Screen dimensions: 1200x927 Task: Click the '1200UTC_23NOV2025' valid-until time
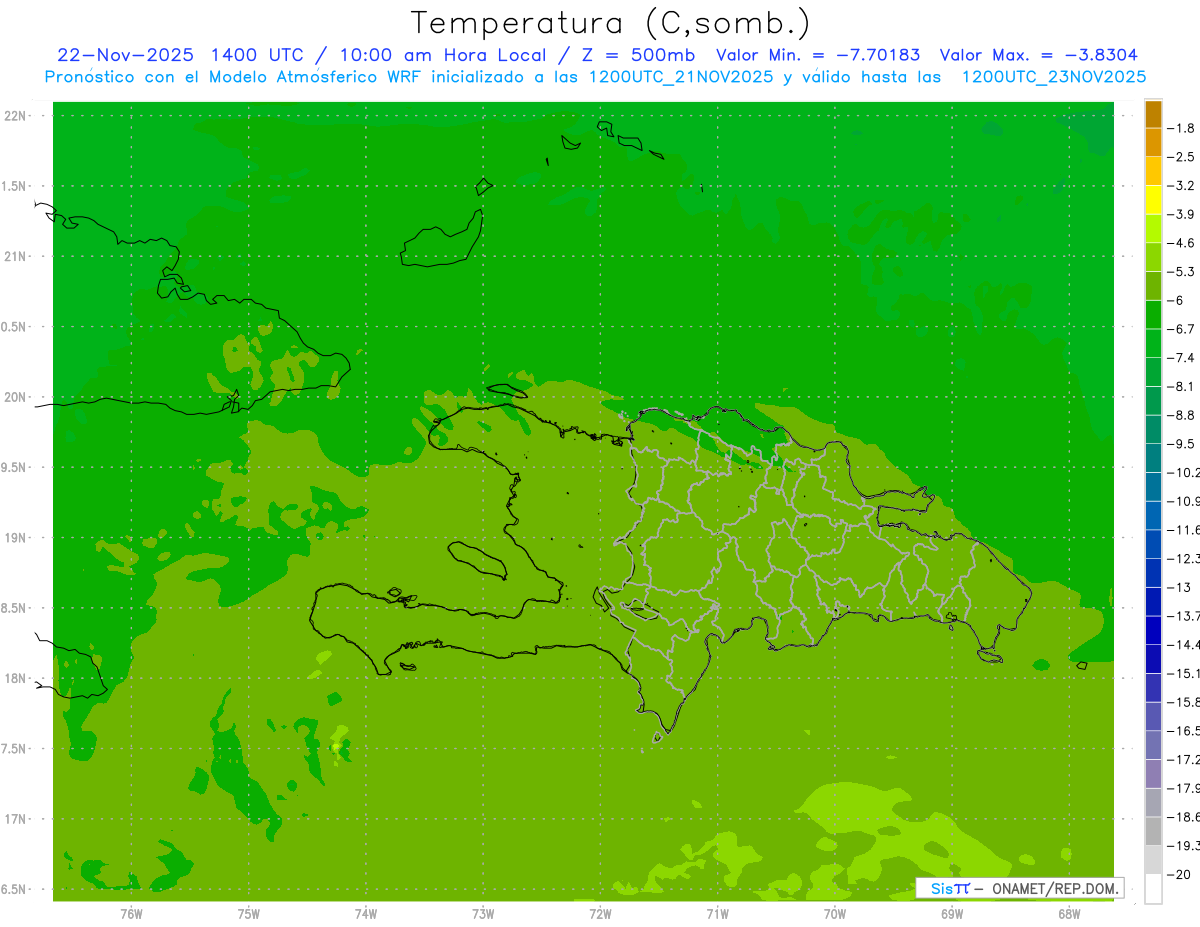click(x=1053, y=77)
